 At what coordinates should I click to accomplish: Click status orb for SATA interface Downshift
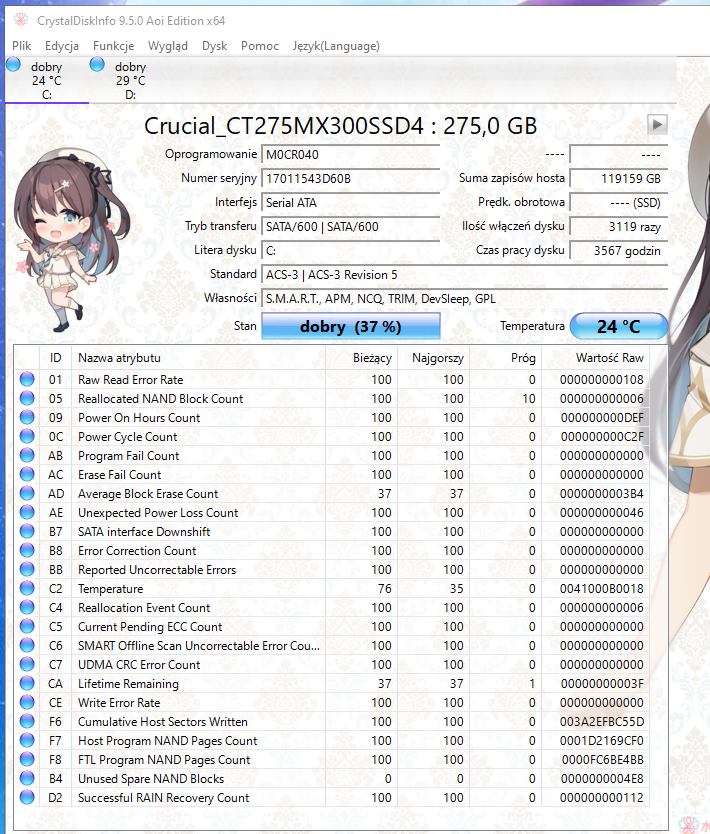pyautogui.click(x=27, y=531)
